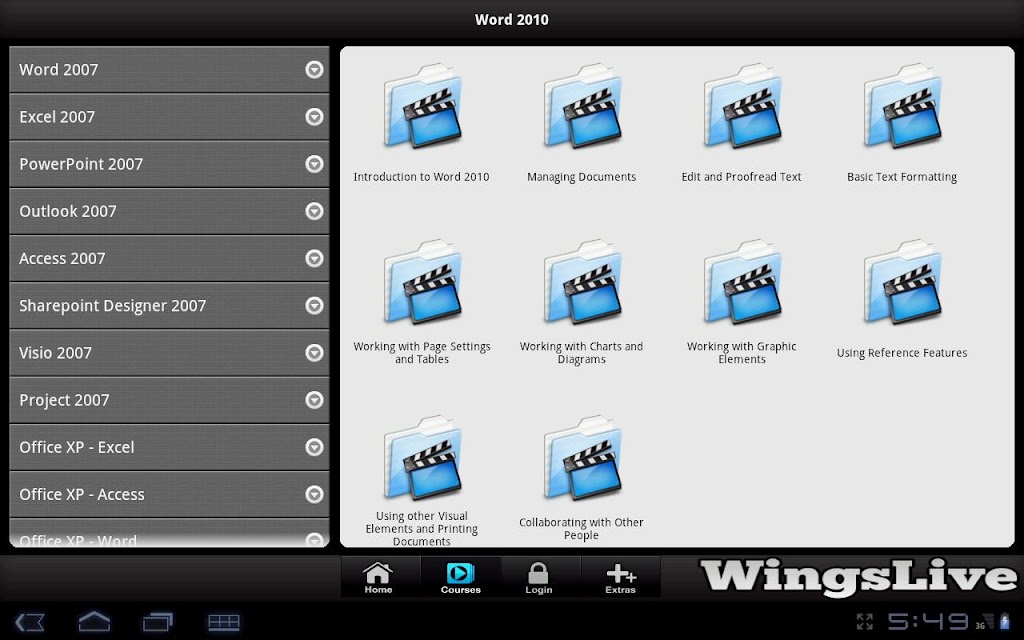
Task: Open the Managing Documents video folder
Action: [583, 106]
